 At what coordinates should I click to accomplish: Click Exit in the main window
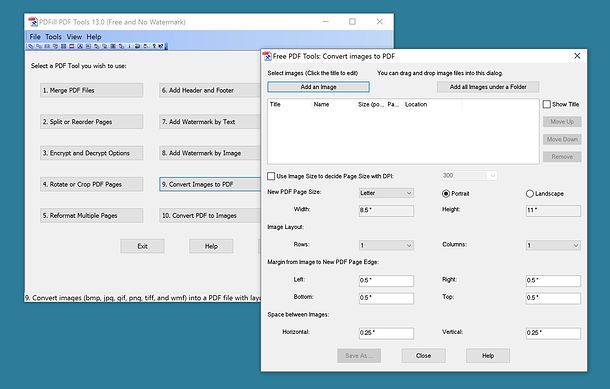(142, 246)
